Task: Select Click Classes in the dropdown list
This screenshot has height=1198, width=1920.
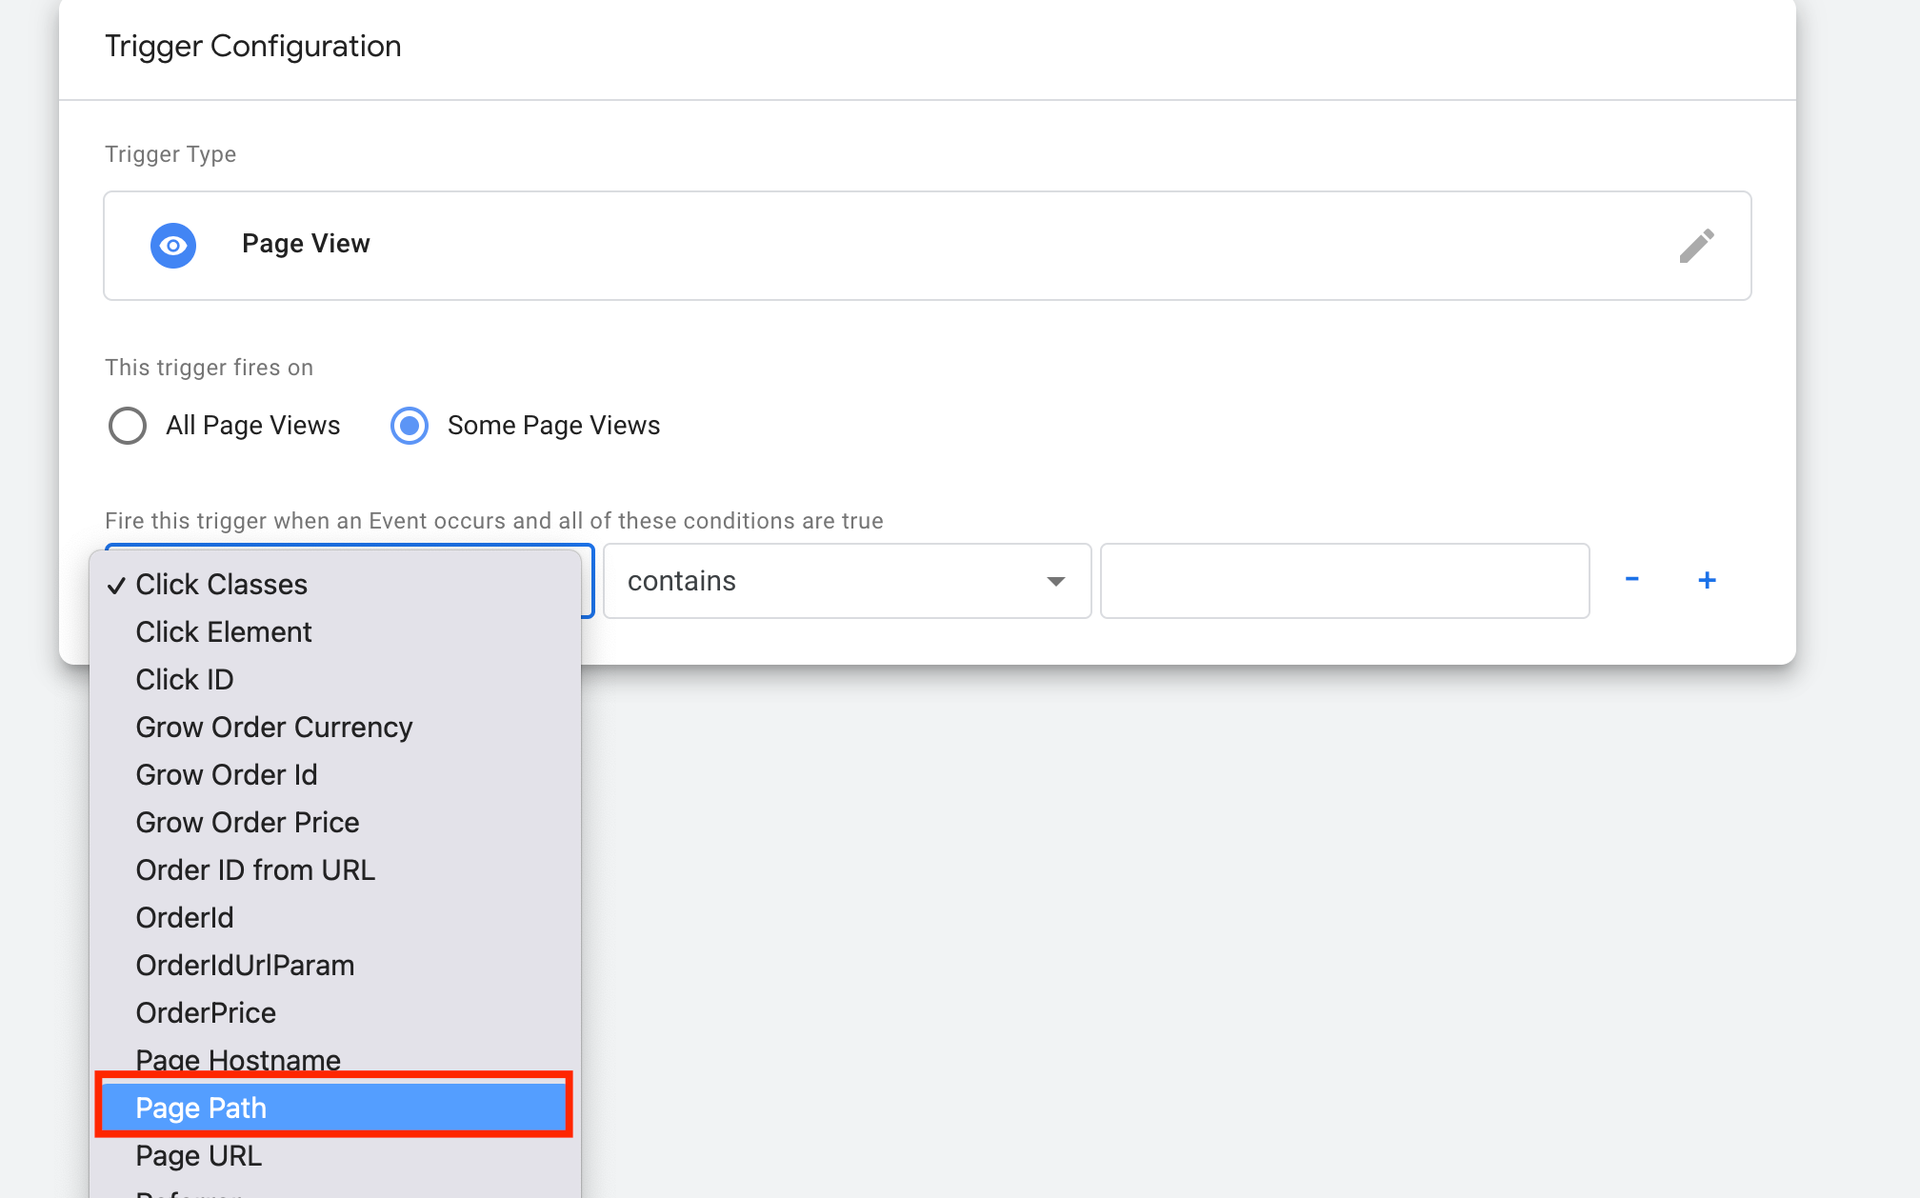Action: [221, 584]
